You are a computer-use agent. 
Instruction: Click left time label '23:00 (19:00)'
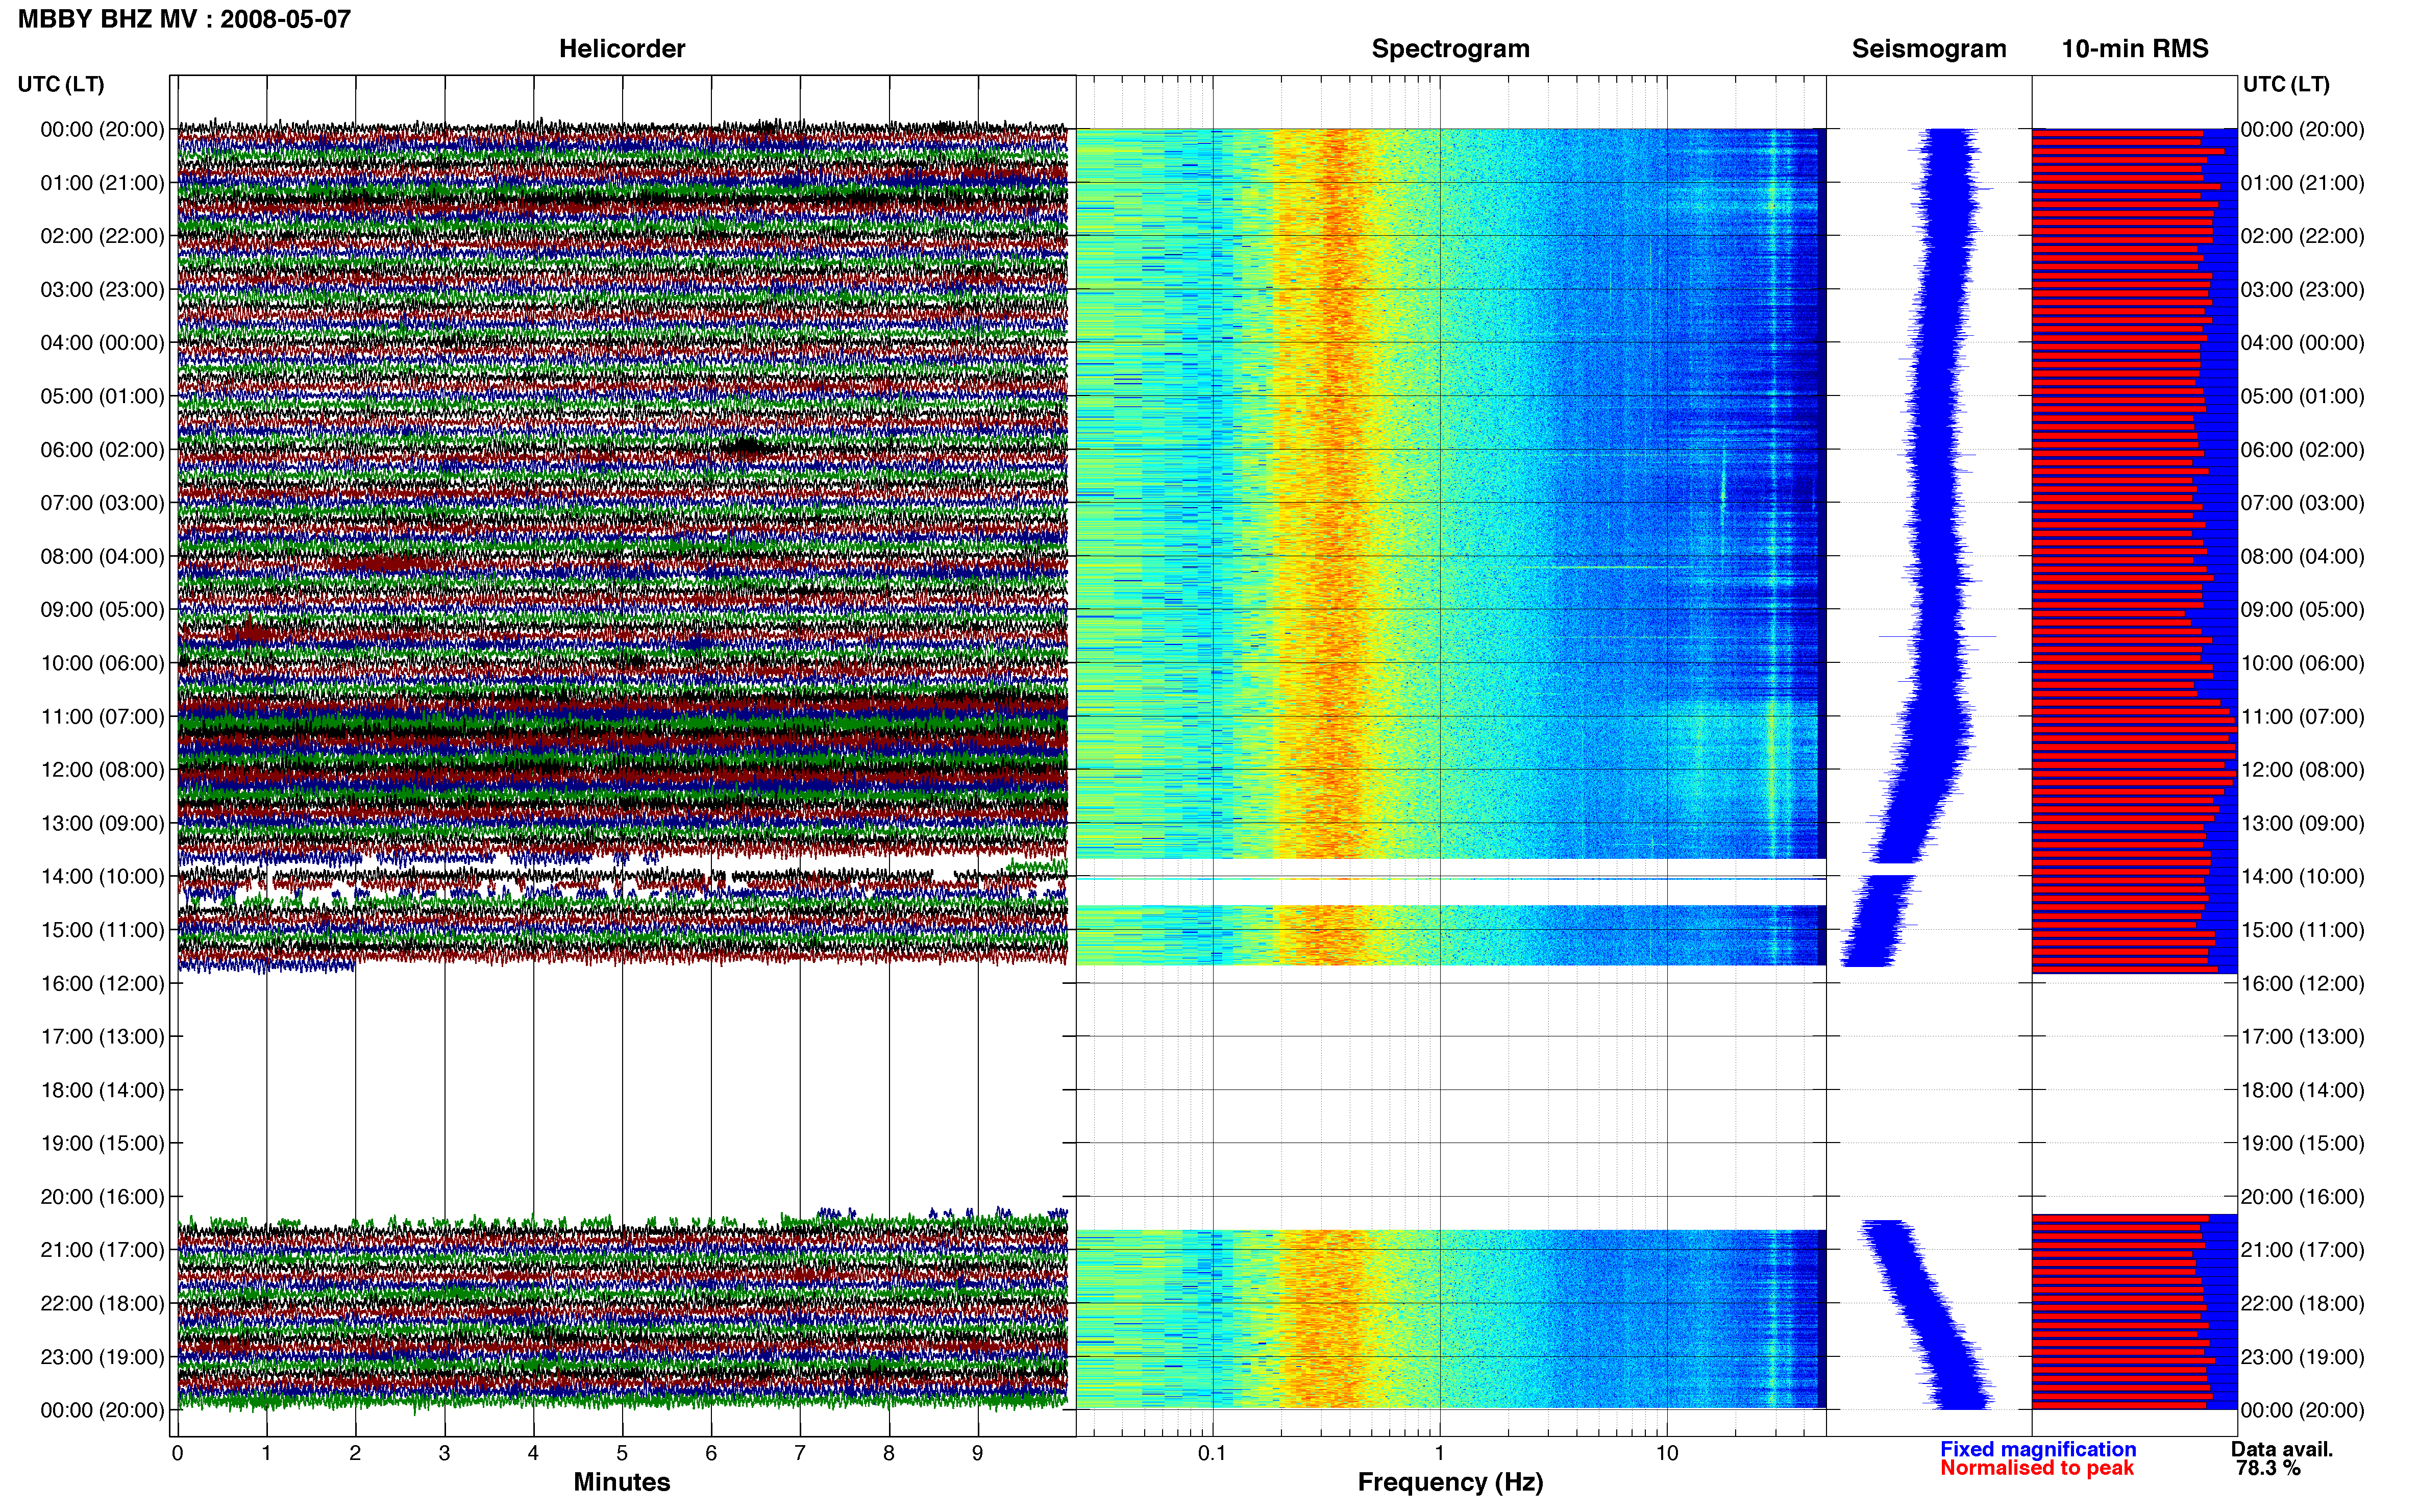tap(102, 1357)
